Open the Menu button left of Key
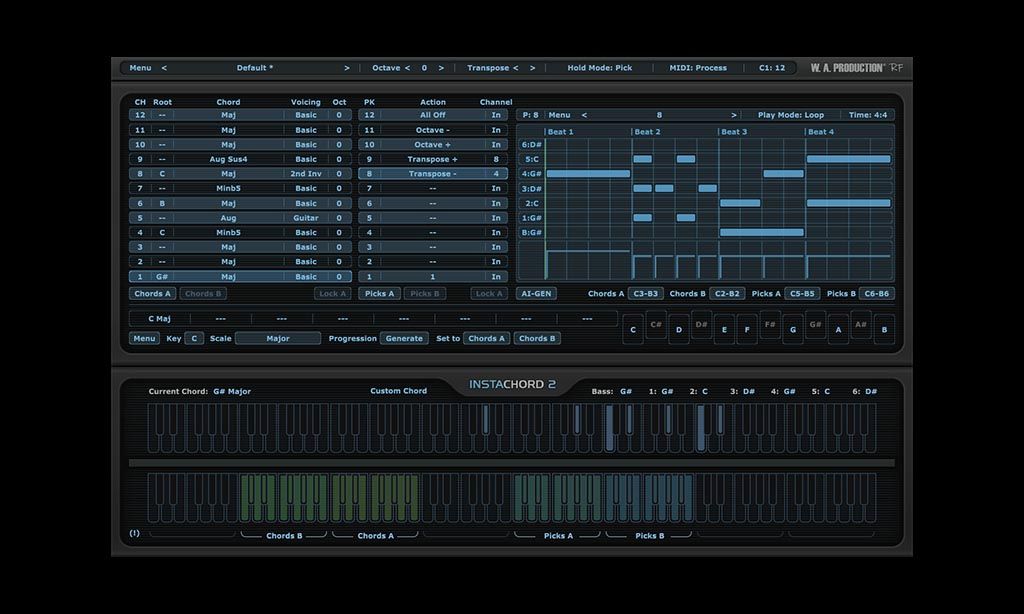Screen dimensions: 1024x614 point(144,338)
